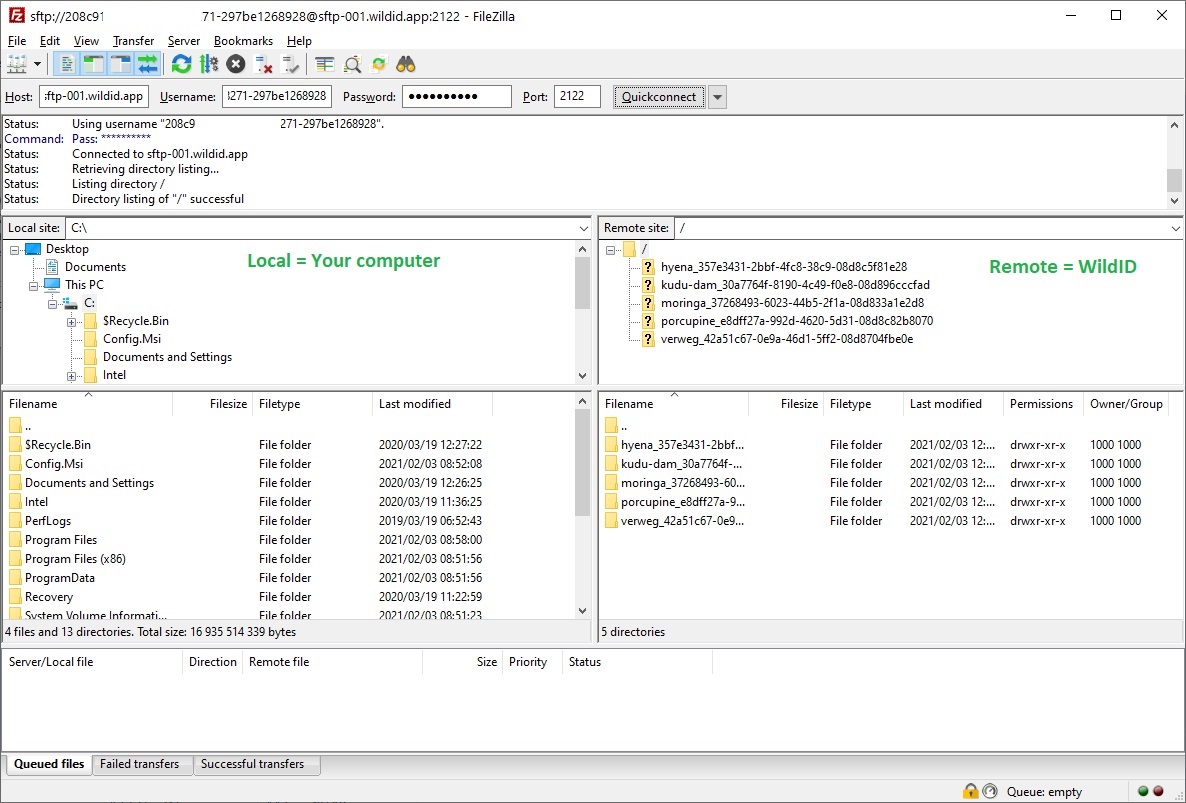Search for files with the binoculars icon
This screenshot has height=803, width=1186.
pos(406,64)
